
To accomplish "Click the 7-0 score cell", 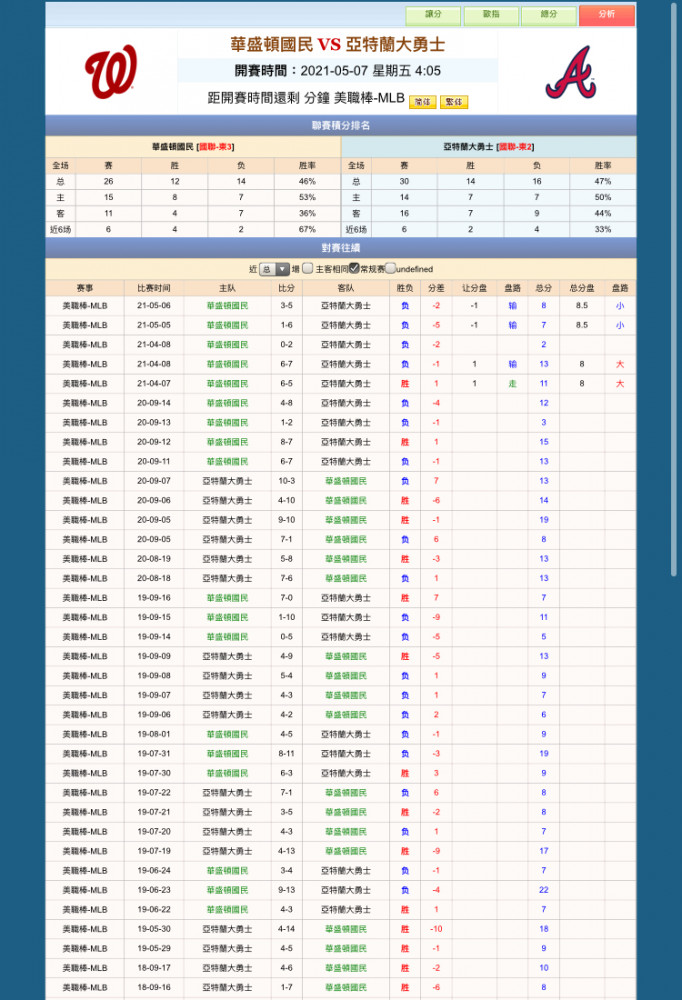I will pyautogui.click(x=286, y=598).
